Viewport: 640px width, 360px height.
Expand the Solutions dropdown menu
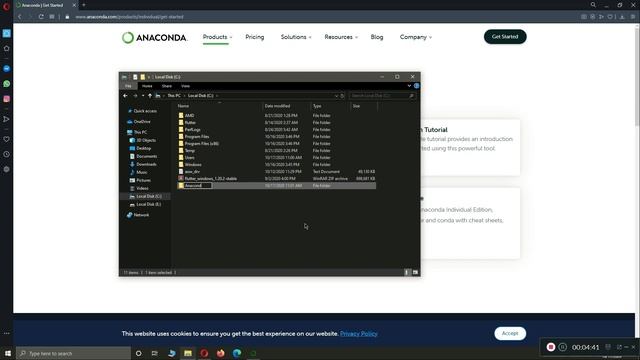pos(296,37)
